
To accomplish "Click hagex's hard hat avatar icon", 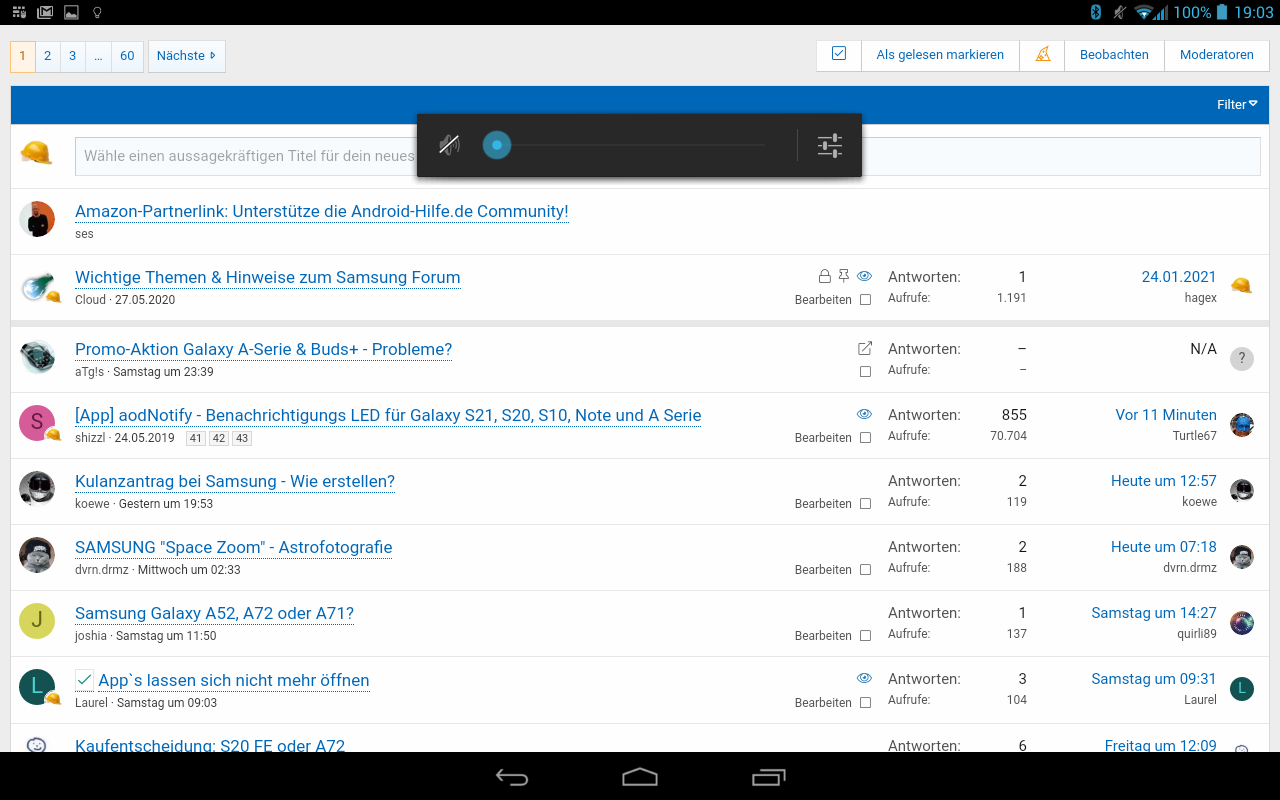I will pyautogui.click(x=1242, y=286).
